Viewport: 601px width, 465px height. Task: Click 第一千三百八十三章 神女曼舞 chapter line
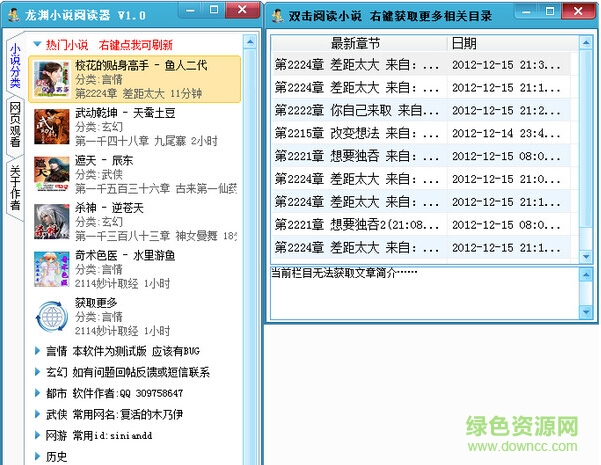pyautogui.click(x=156, y=236)
